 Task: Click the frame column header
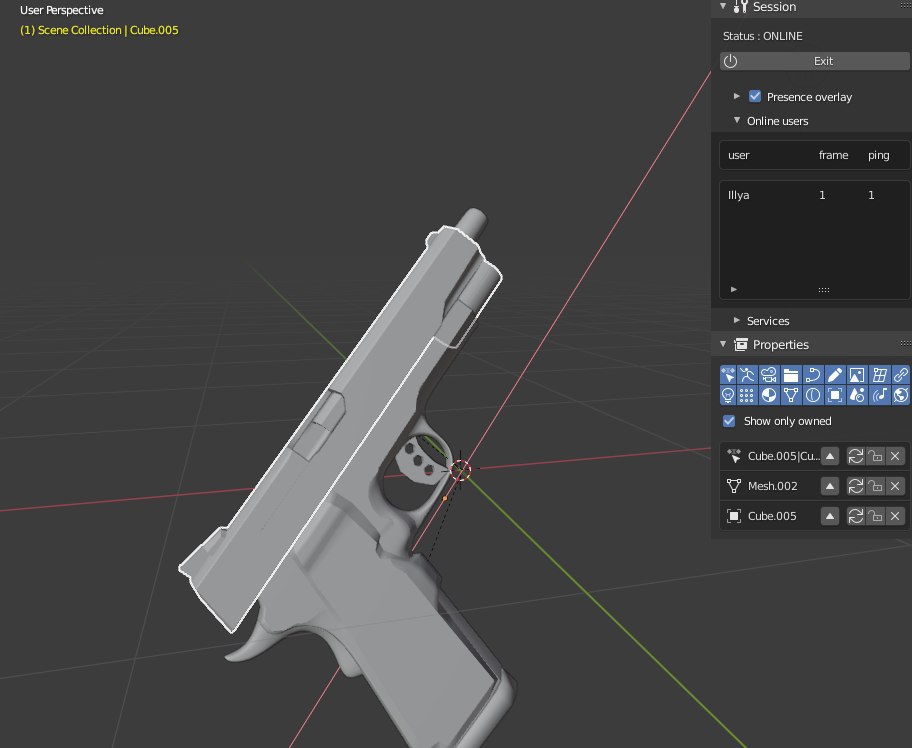(x=833, y=155)
